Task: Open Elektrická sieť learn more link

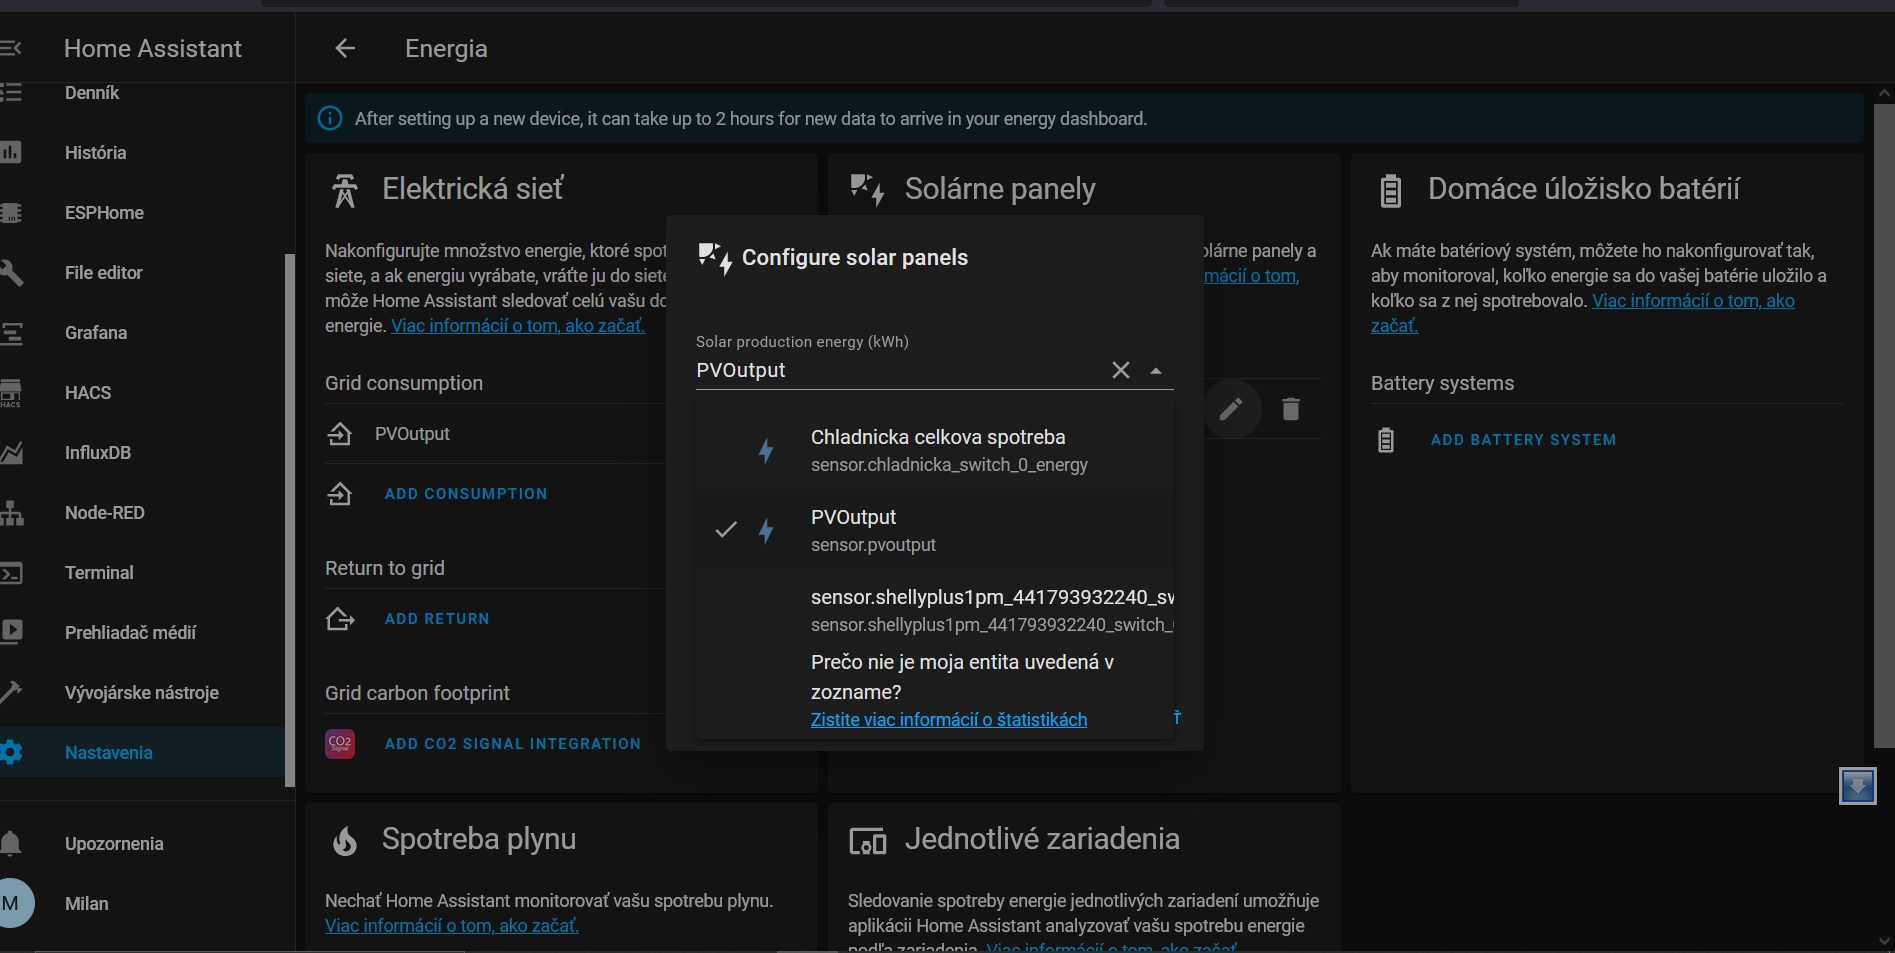Action: [518, 326]
